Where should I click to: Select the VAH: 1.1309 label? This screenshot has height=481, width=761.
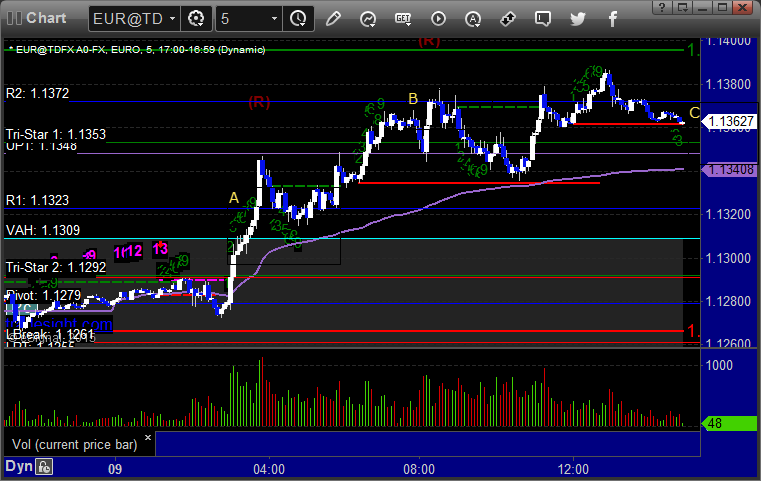point(43,230)
